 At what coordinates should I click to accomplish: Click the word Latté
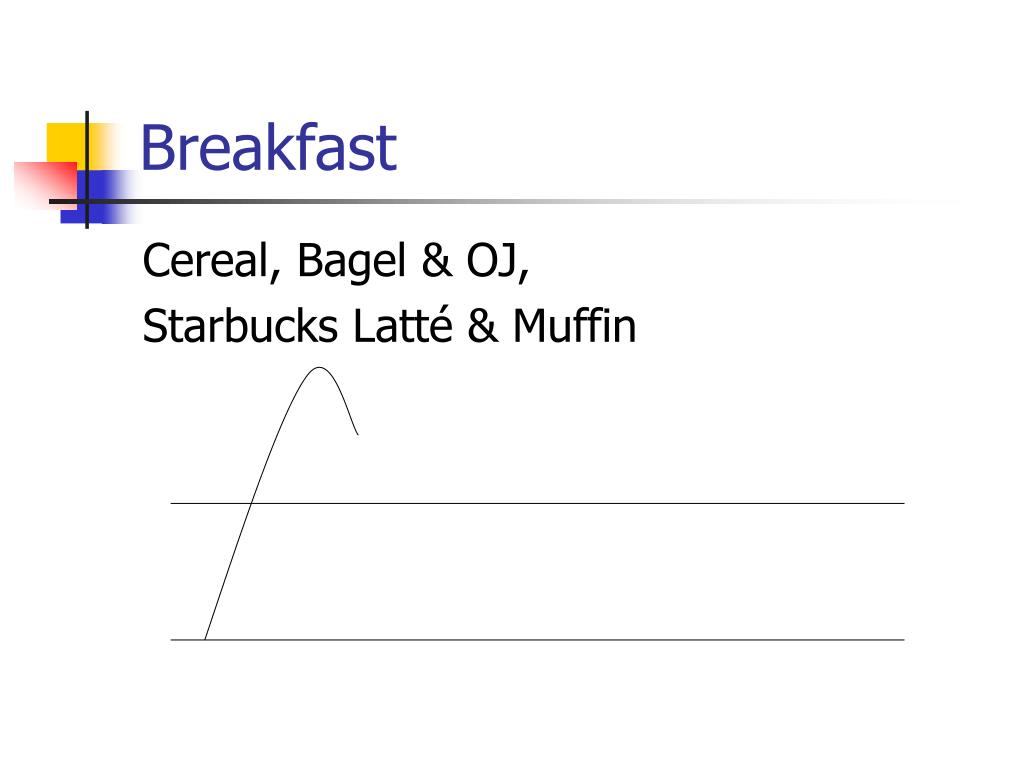coord(402,325)
